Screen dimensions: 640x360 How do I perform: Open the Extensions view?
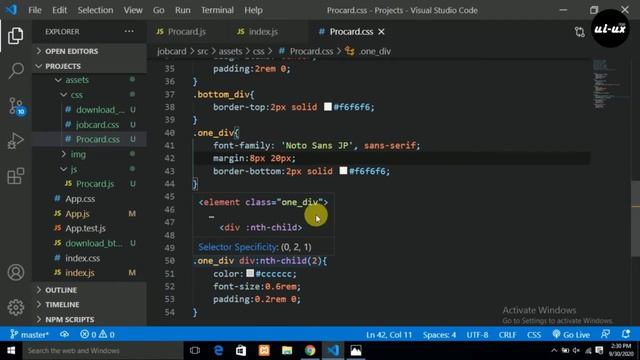(16, 176)
